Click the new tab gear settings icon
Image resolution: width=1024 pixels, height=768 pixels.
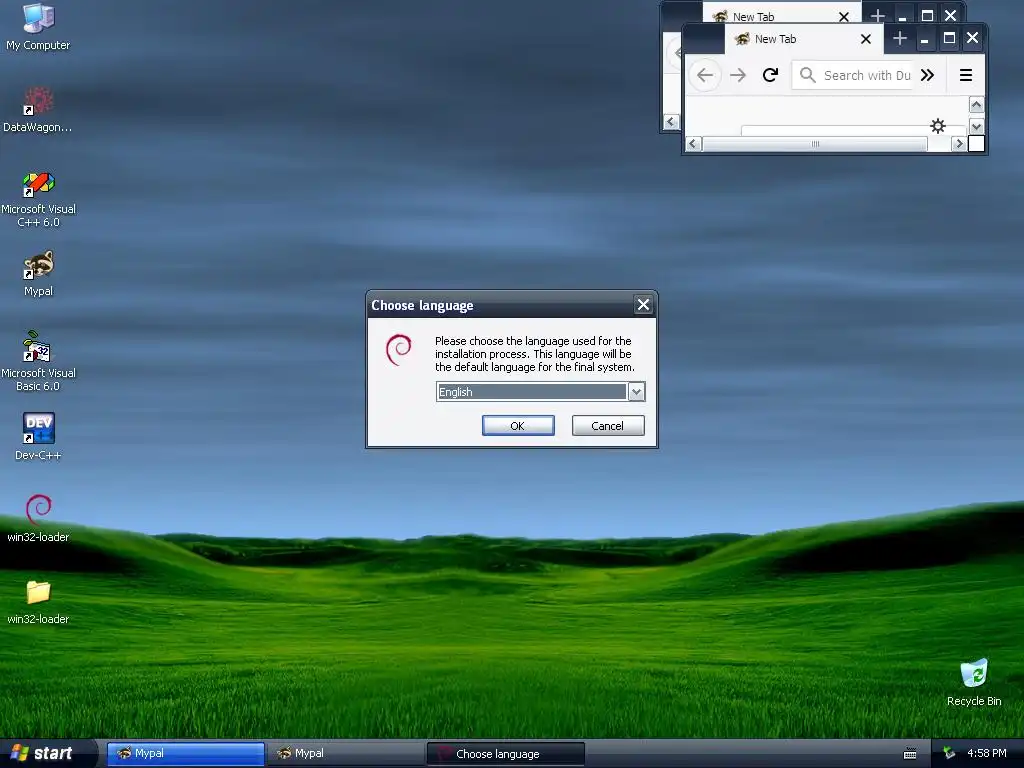tap(938, 126)
